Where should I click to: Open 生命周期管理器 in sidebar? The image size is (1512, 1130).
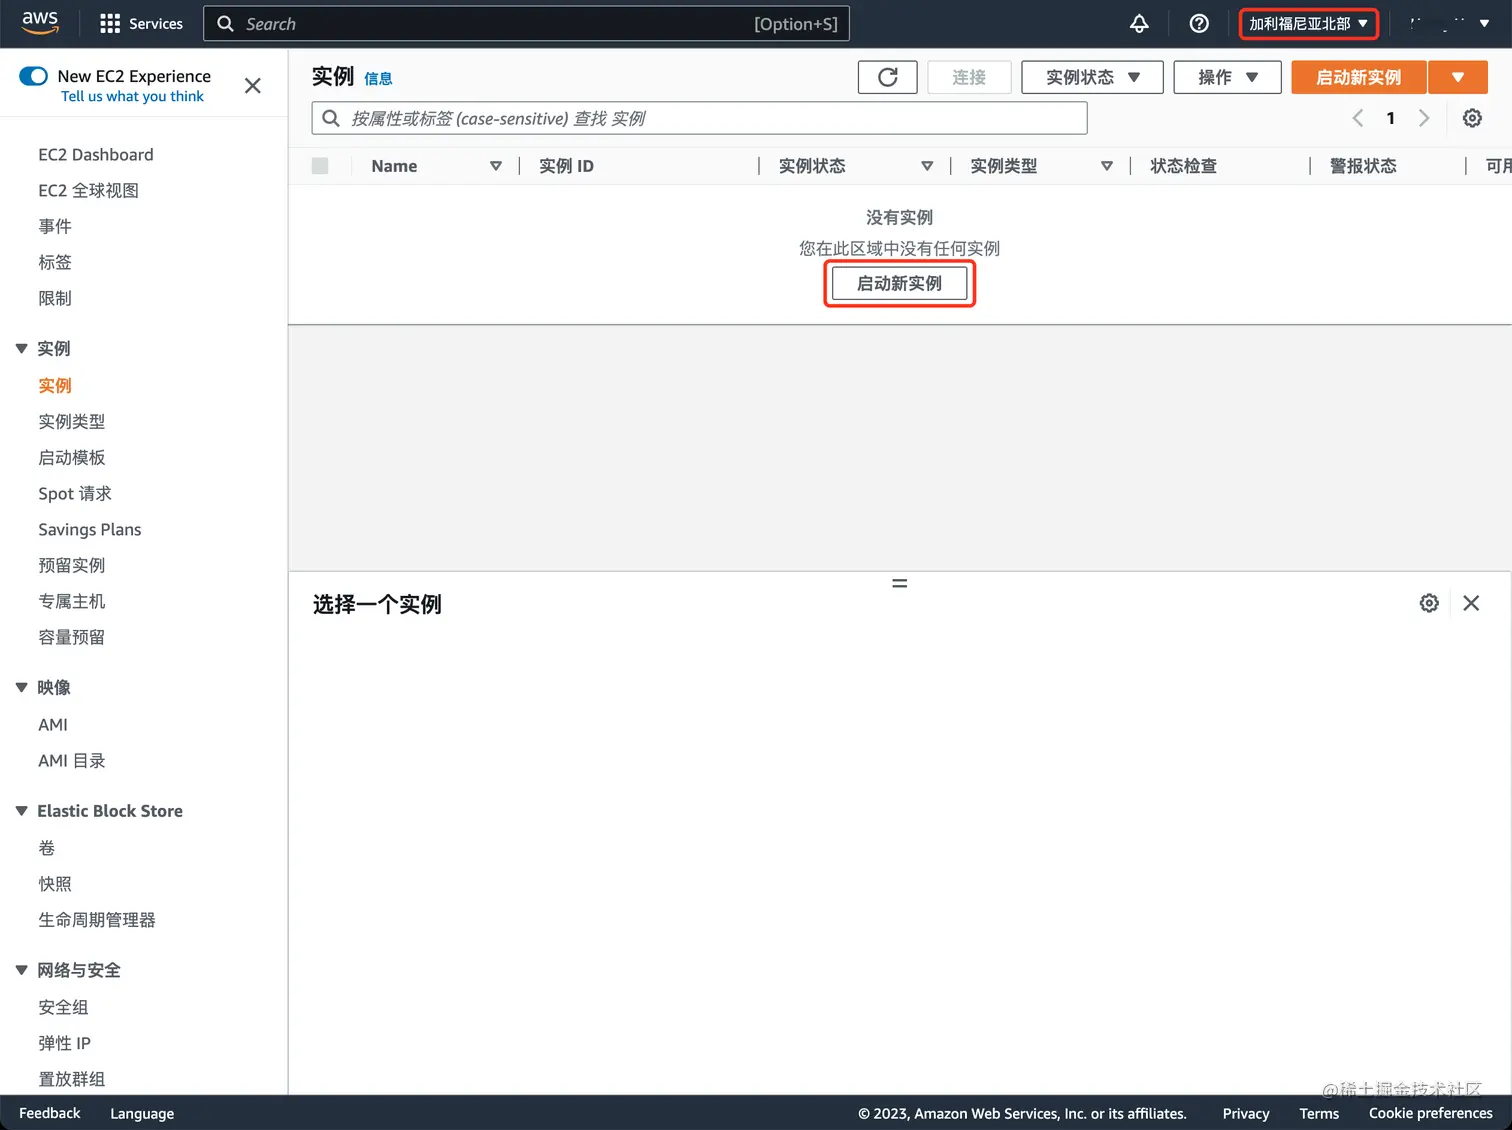click(x=97, y=920)
